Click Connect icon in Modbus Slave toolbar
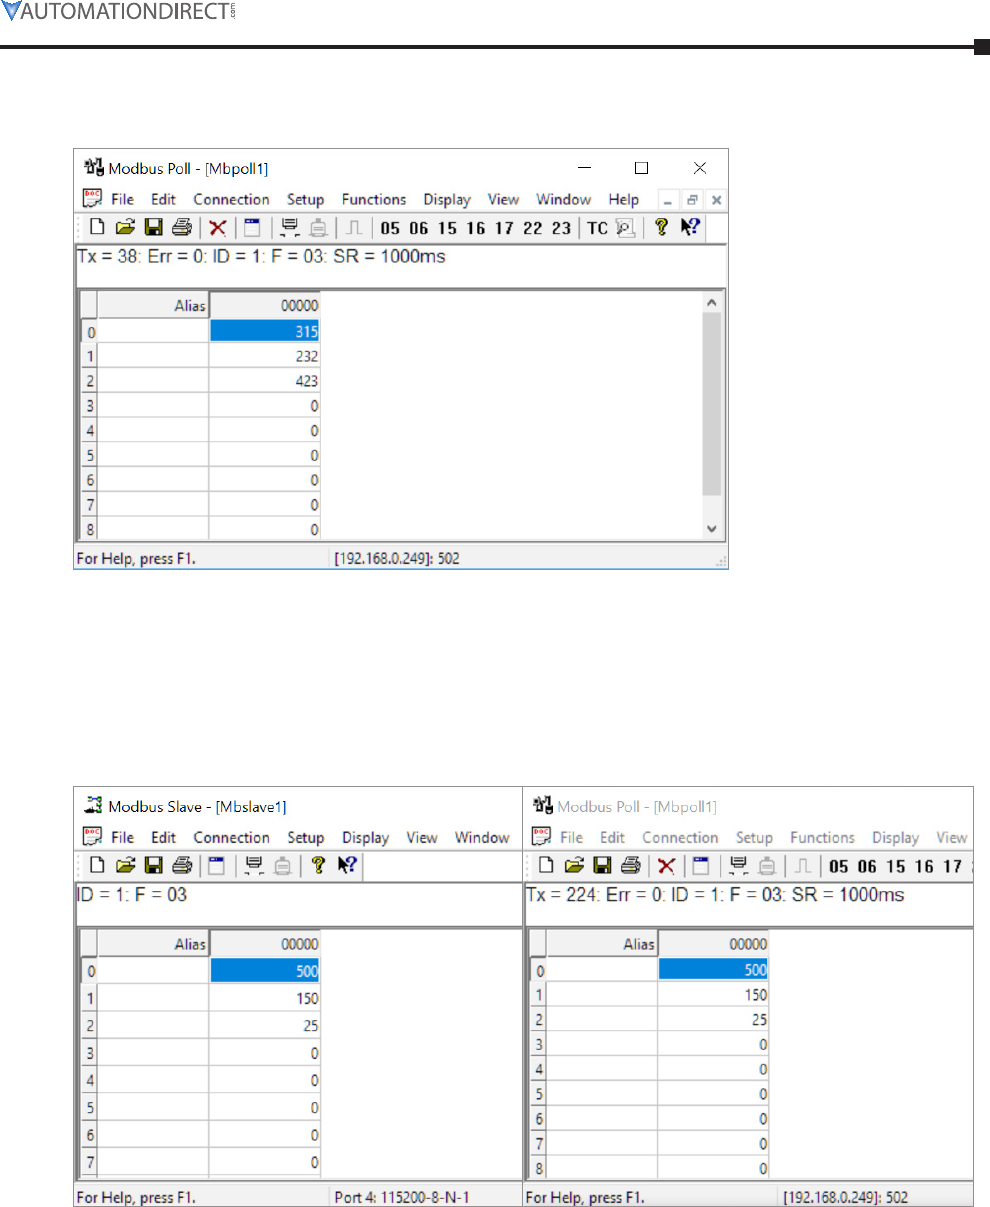 click(254, 866)
